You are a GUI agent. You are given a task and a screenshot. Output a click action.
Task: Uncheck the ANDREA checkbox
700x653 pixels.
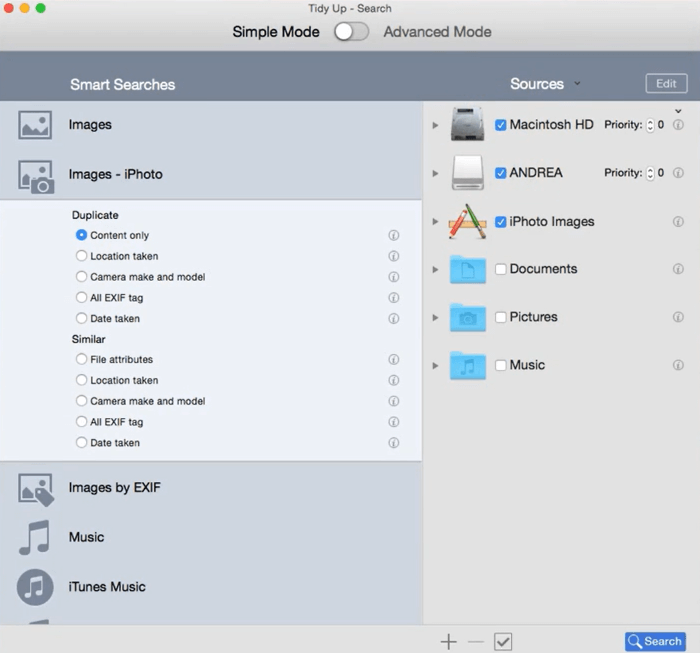500,173
